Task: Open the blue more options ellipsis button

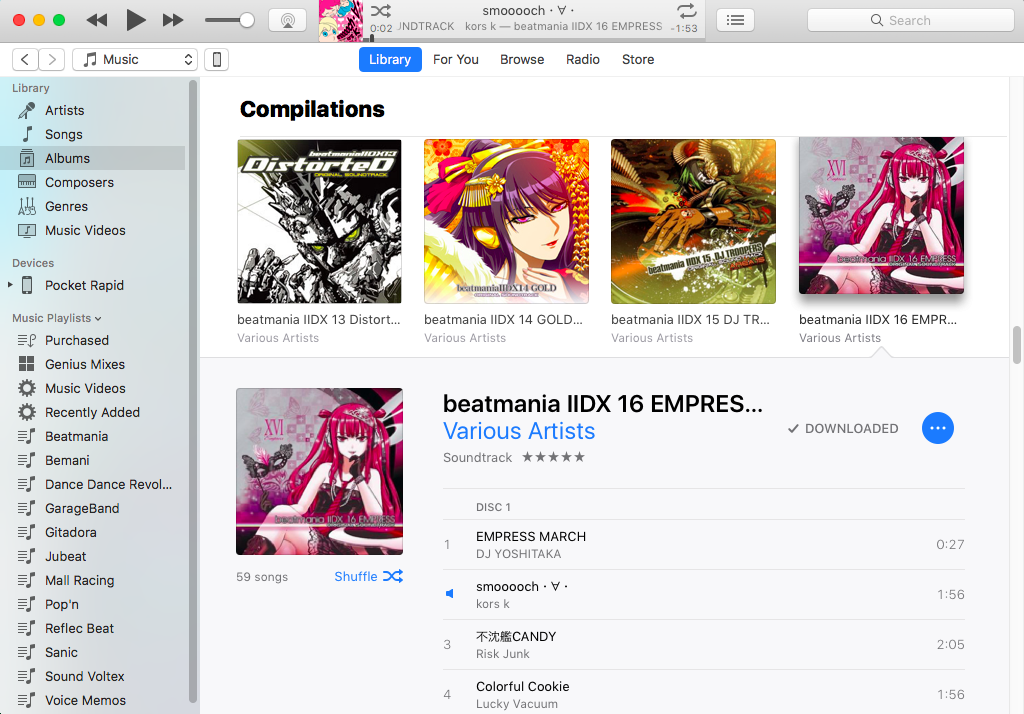Action: (938, 429)
